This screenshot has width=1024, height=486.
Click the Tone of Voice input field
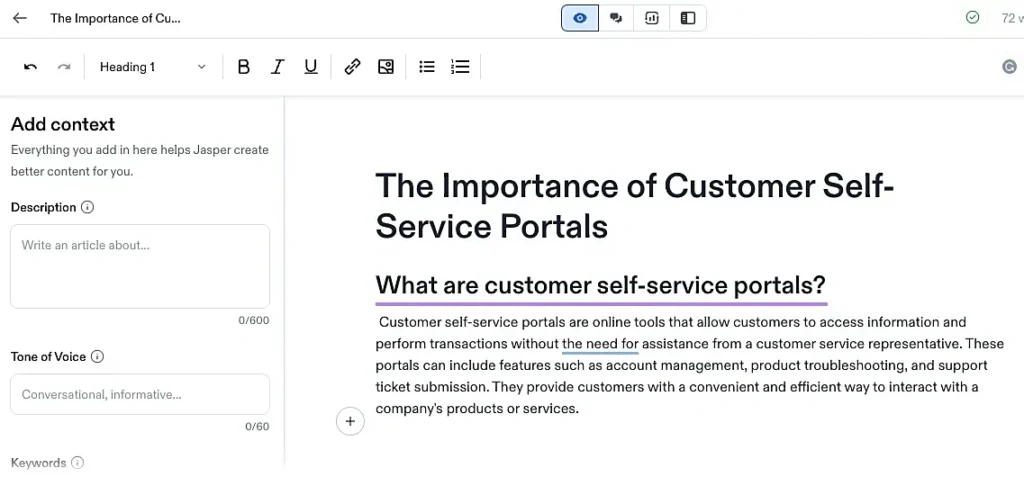[x=140, y=394]
